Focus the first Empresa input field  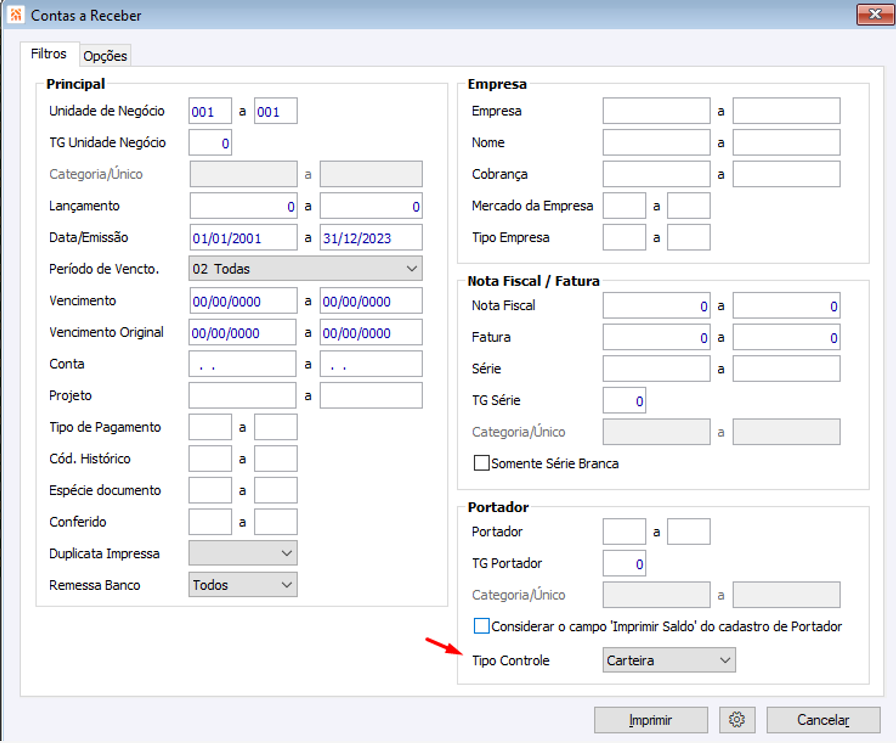(x=656, y=111)
